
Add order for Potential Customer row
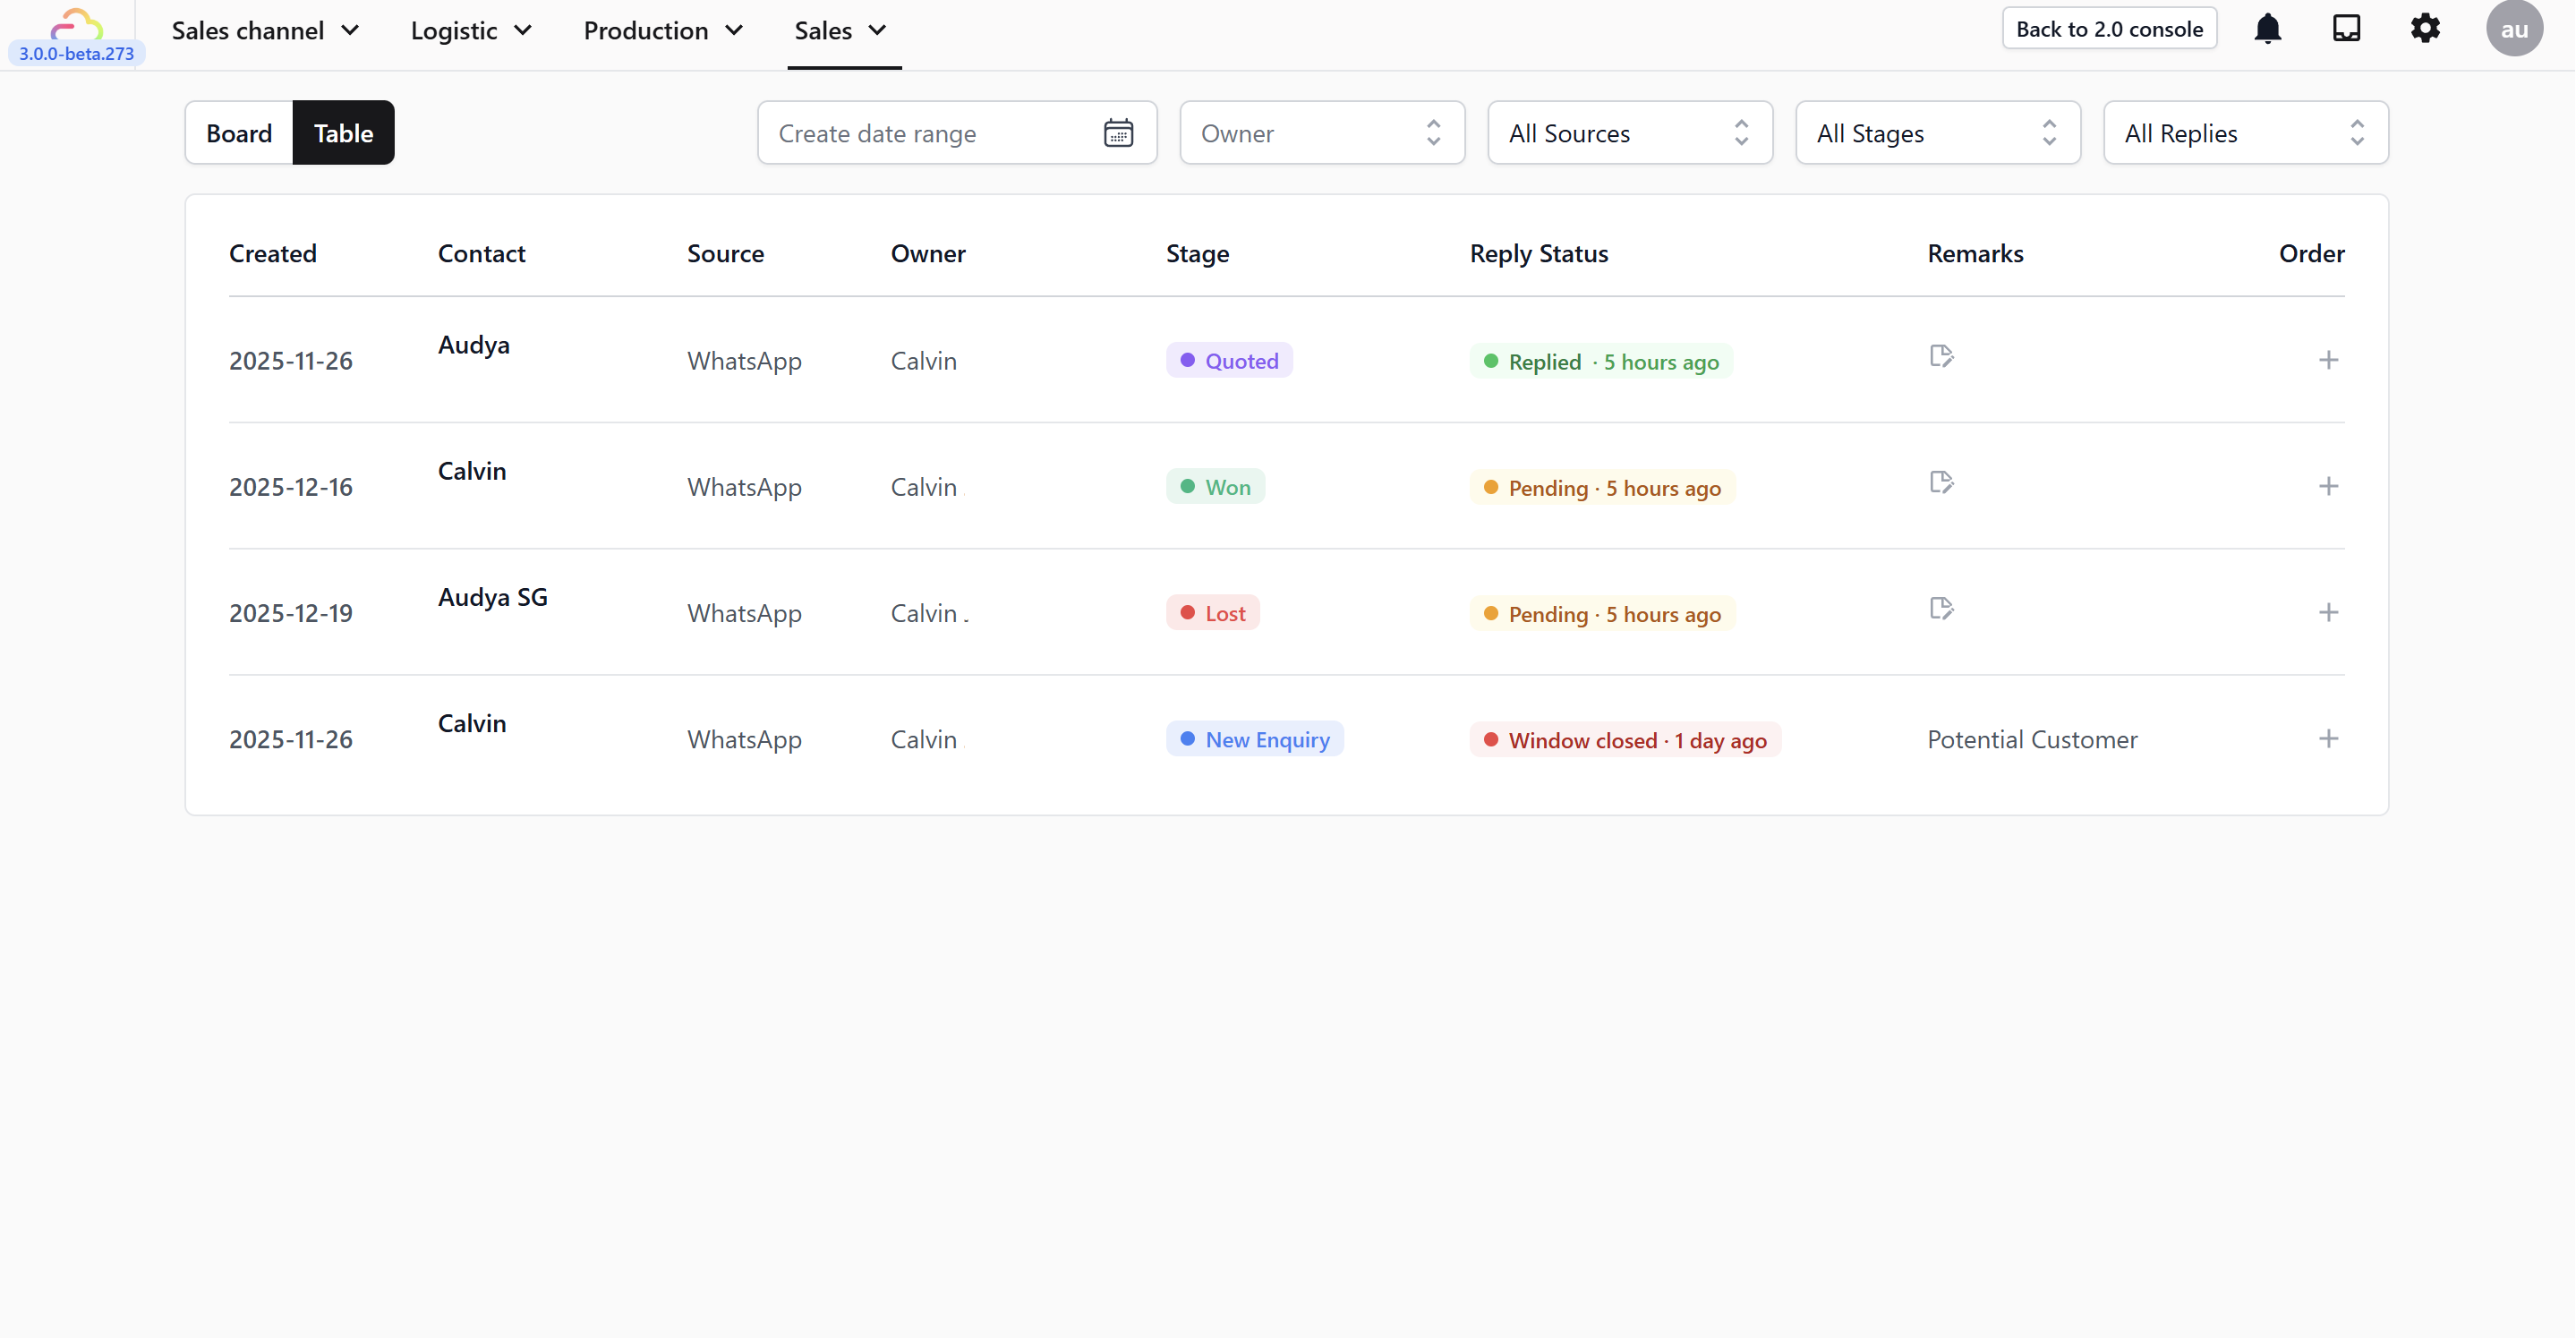[2328, 739]
